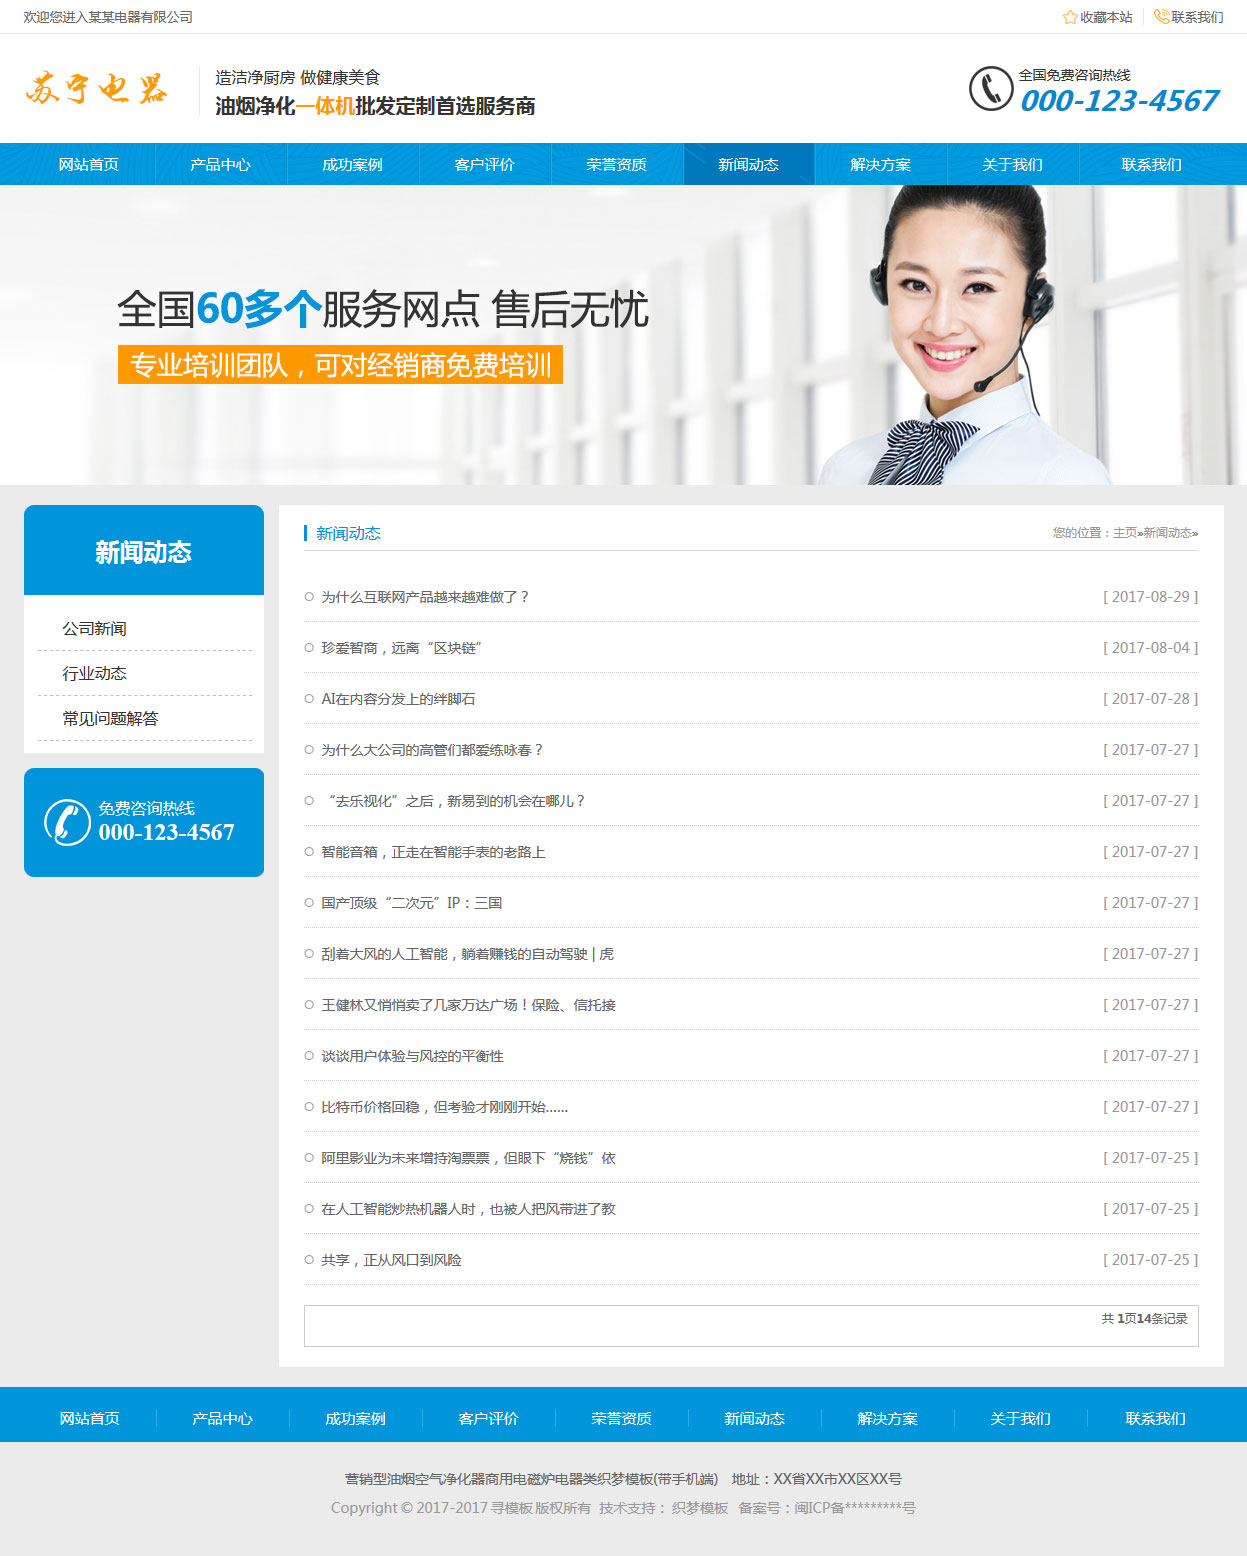Click the customer service banner image
The width and height of the screenshot is (1247, 1556).
tap(623, 335)
